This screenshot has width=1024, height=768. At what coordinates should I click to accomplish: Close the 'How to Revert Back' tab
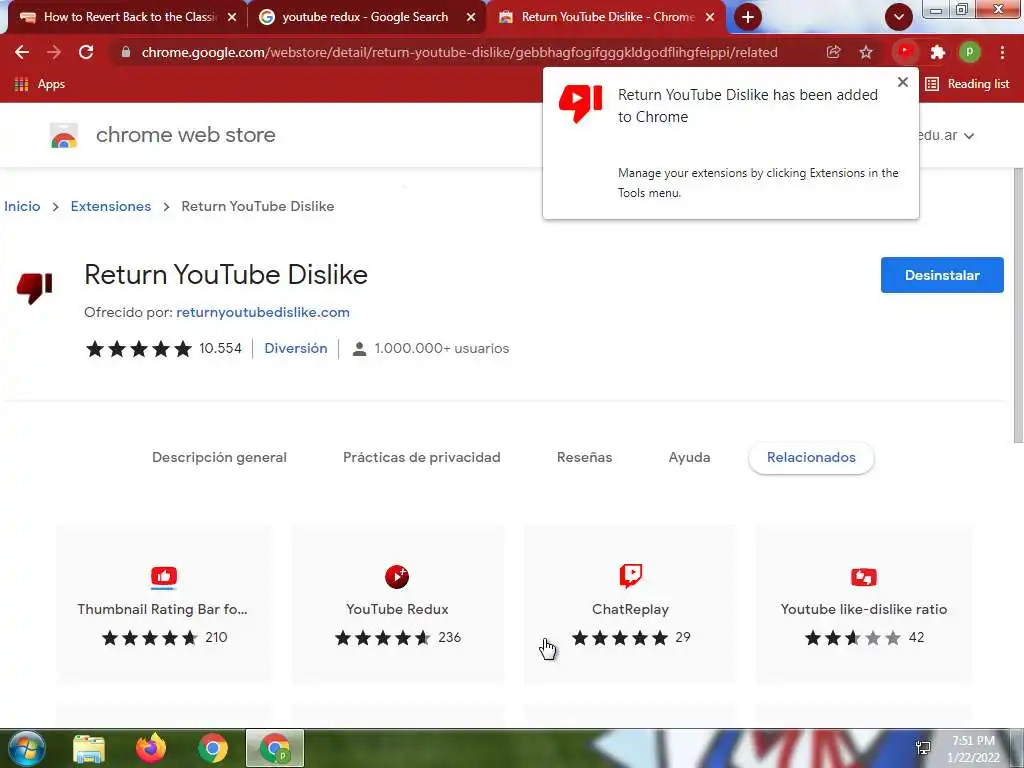(x=232, y=17)
